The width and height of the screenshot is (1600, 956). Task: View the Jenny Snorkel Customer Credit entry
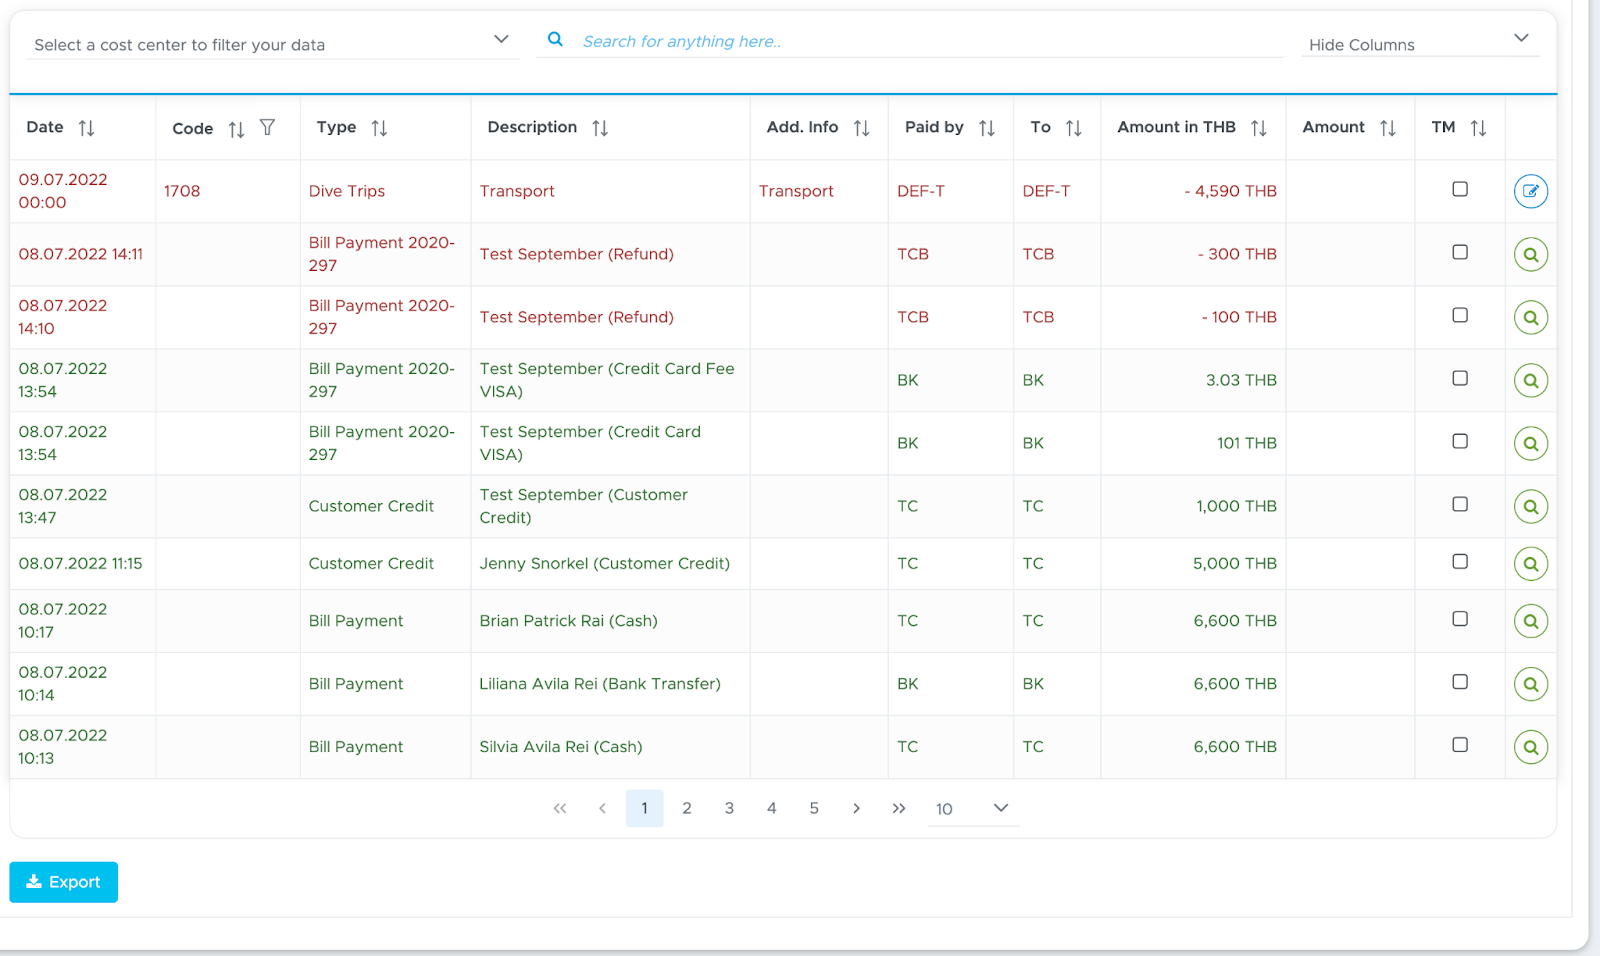(x=1531, y=564)
